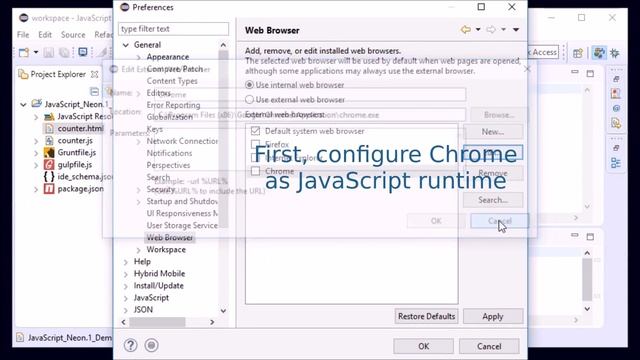This screenshot has width=640, height=360.
Task: Click Preferences Cancel button next to OK
Action: 489,346
